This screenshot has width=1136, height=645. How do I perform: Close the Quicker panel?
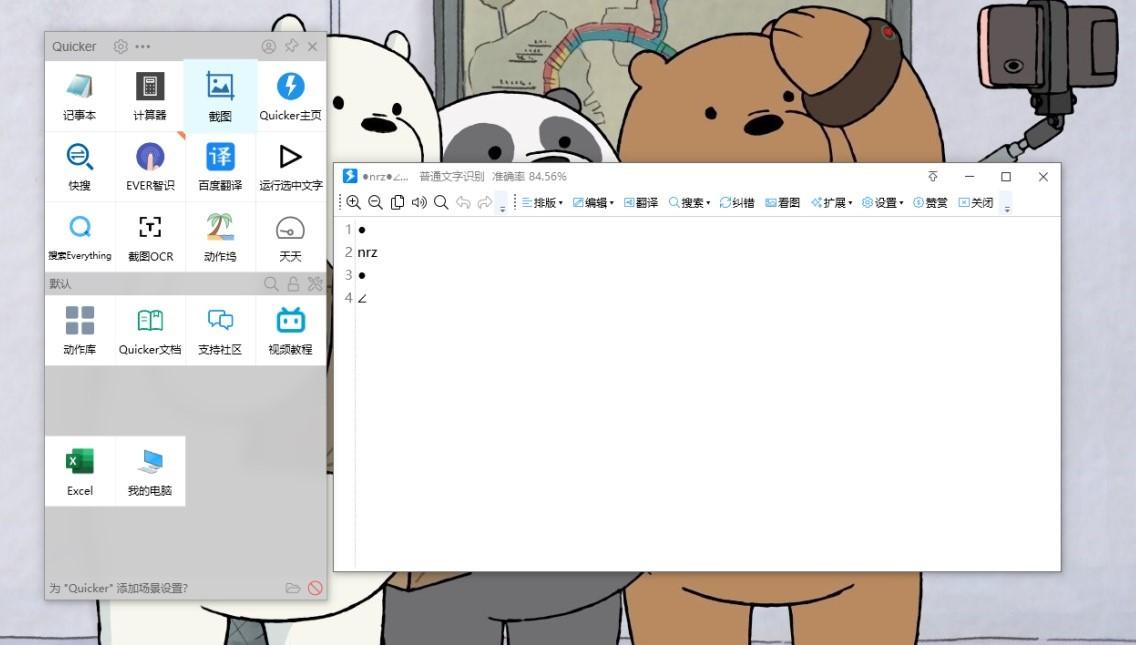pos(312,46)
